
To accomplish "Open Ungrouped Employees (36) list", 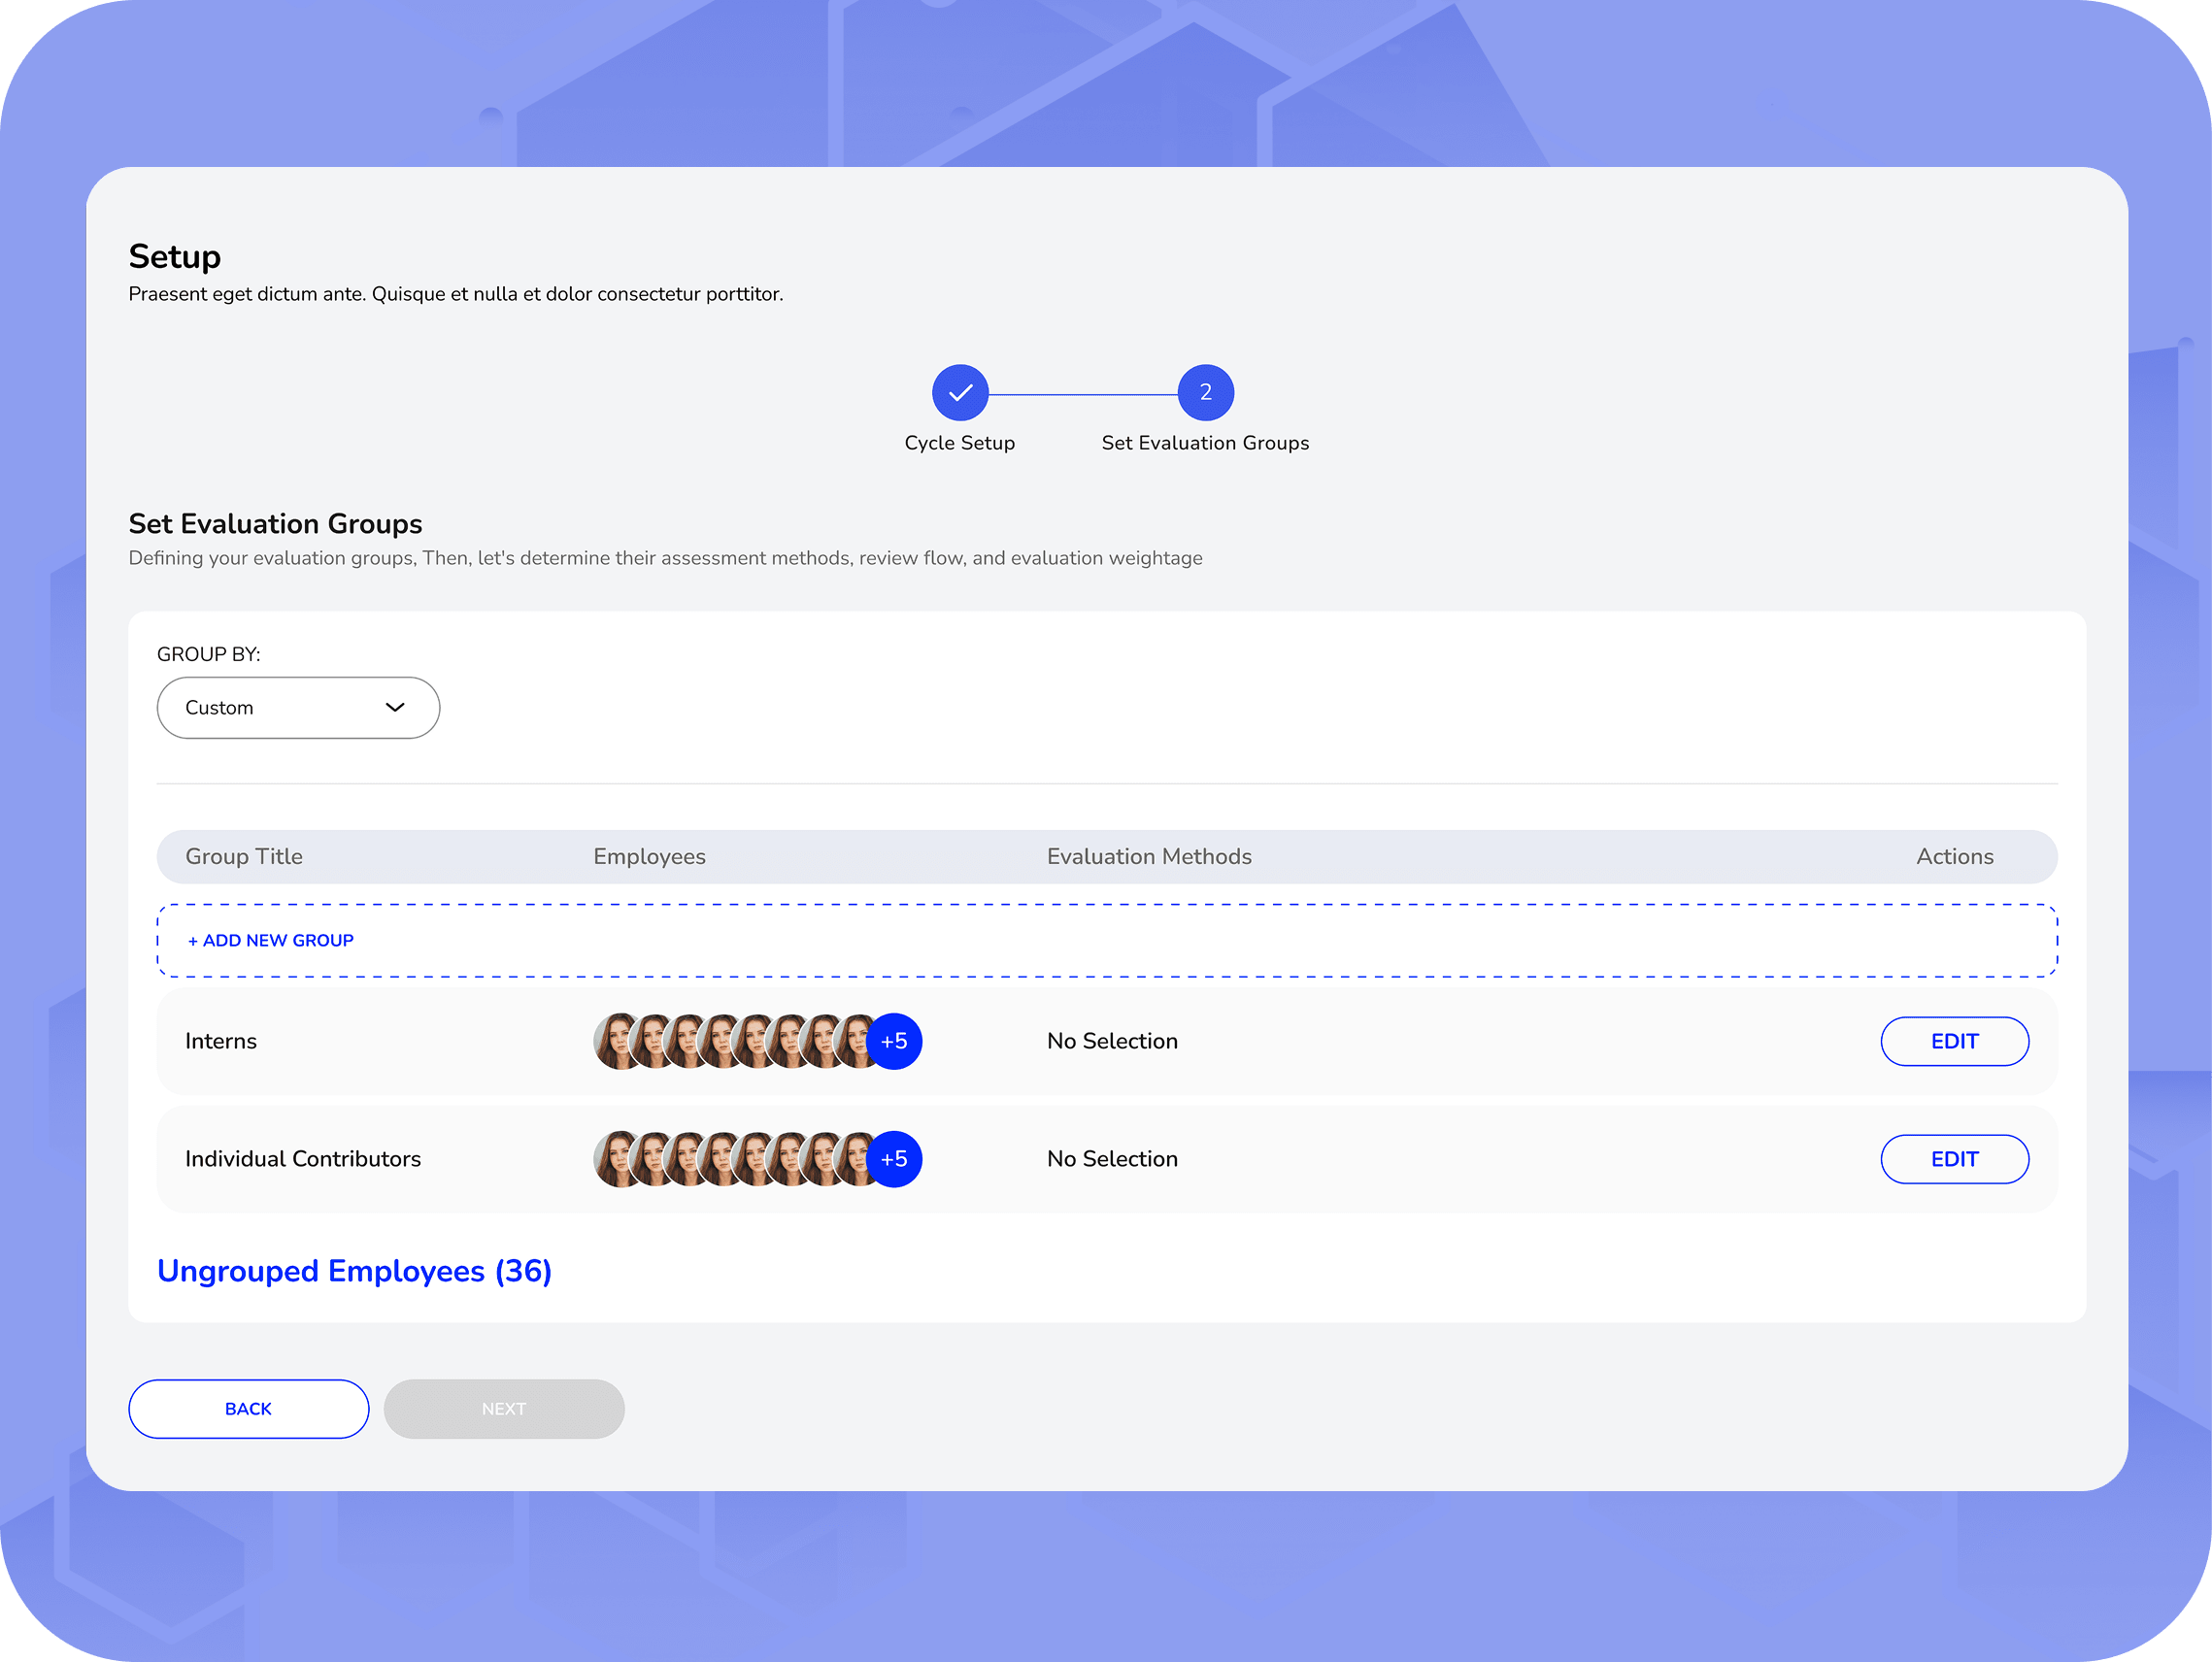I will 354,1271.
